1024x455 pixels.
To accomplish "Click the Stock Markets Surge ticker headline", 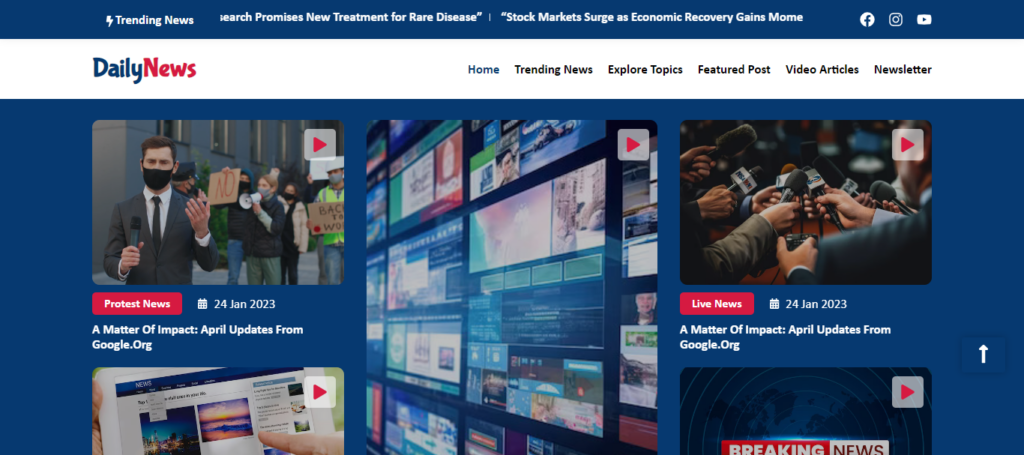I will [x=651, y=18].
